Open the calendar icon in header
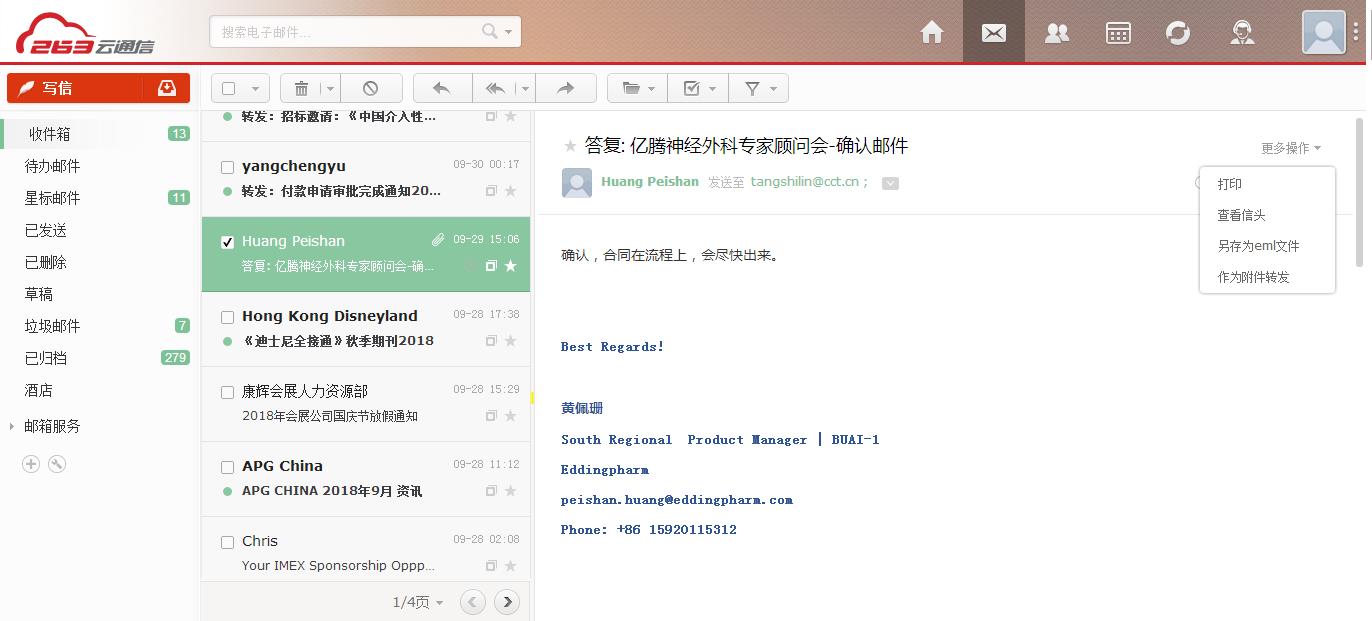The image size is (1372, 621). (1118, 33)
